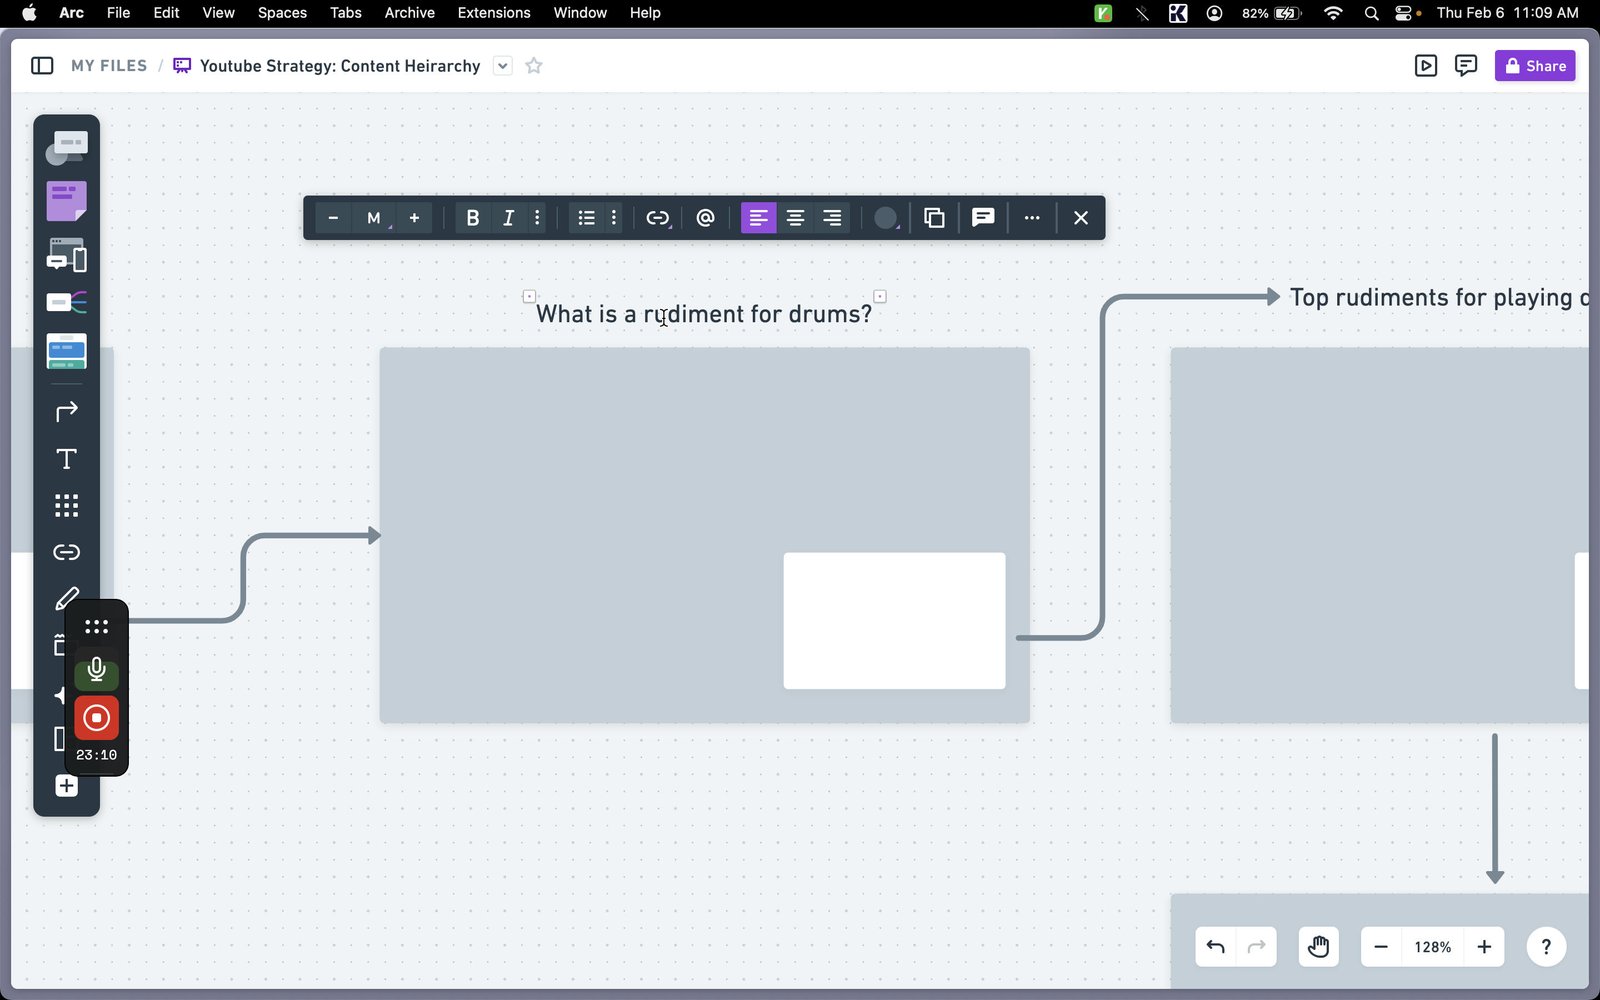Go to MY FILES breadcrumb

(109, 66)
